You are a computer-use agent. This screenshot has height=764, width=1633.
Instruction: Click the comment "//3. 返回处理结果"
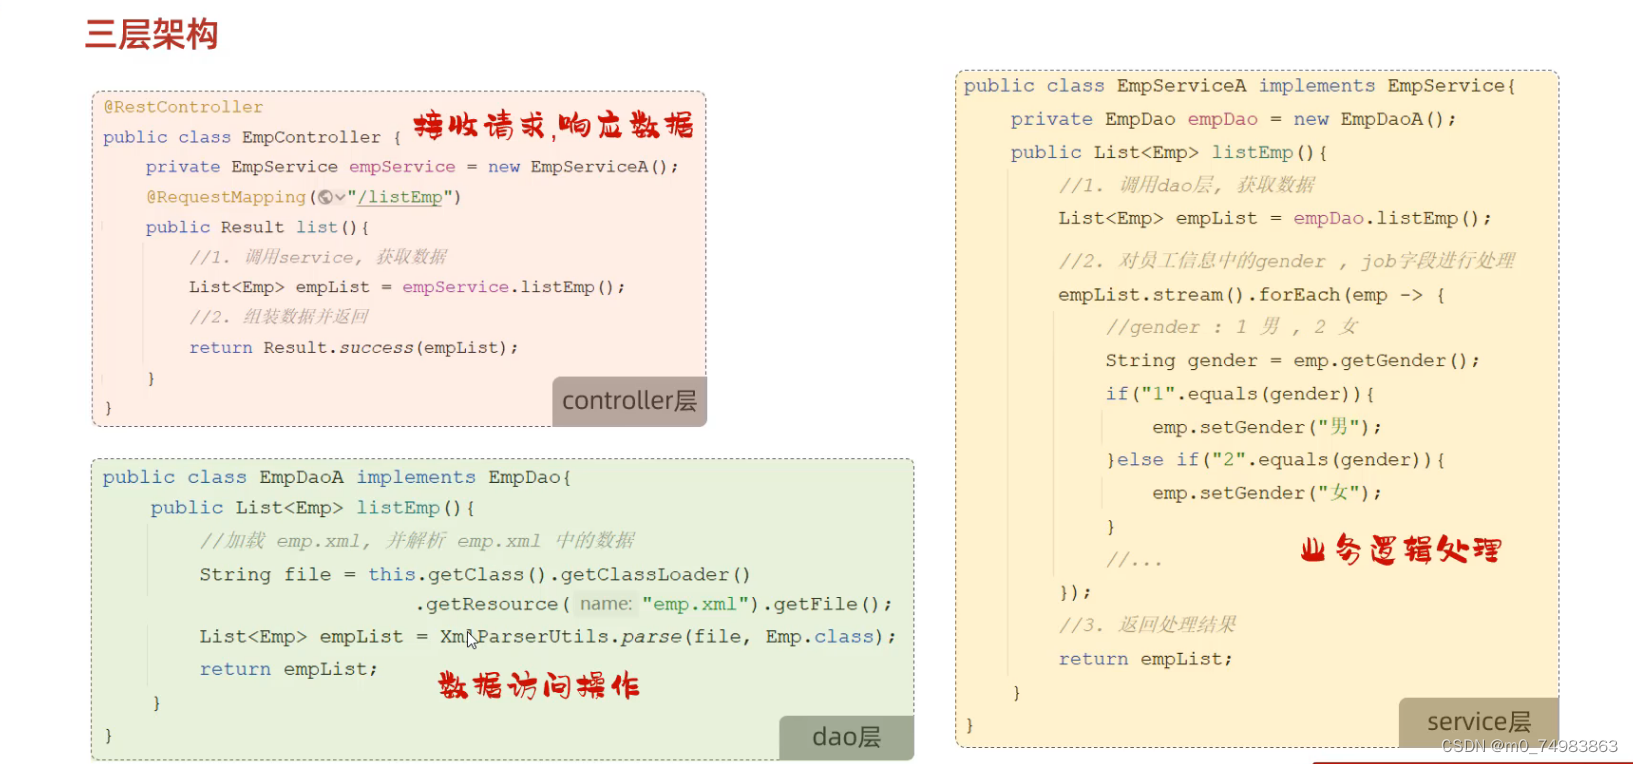(x=1147, y=625)
